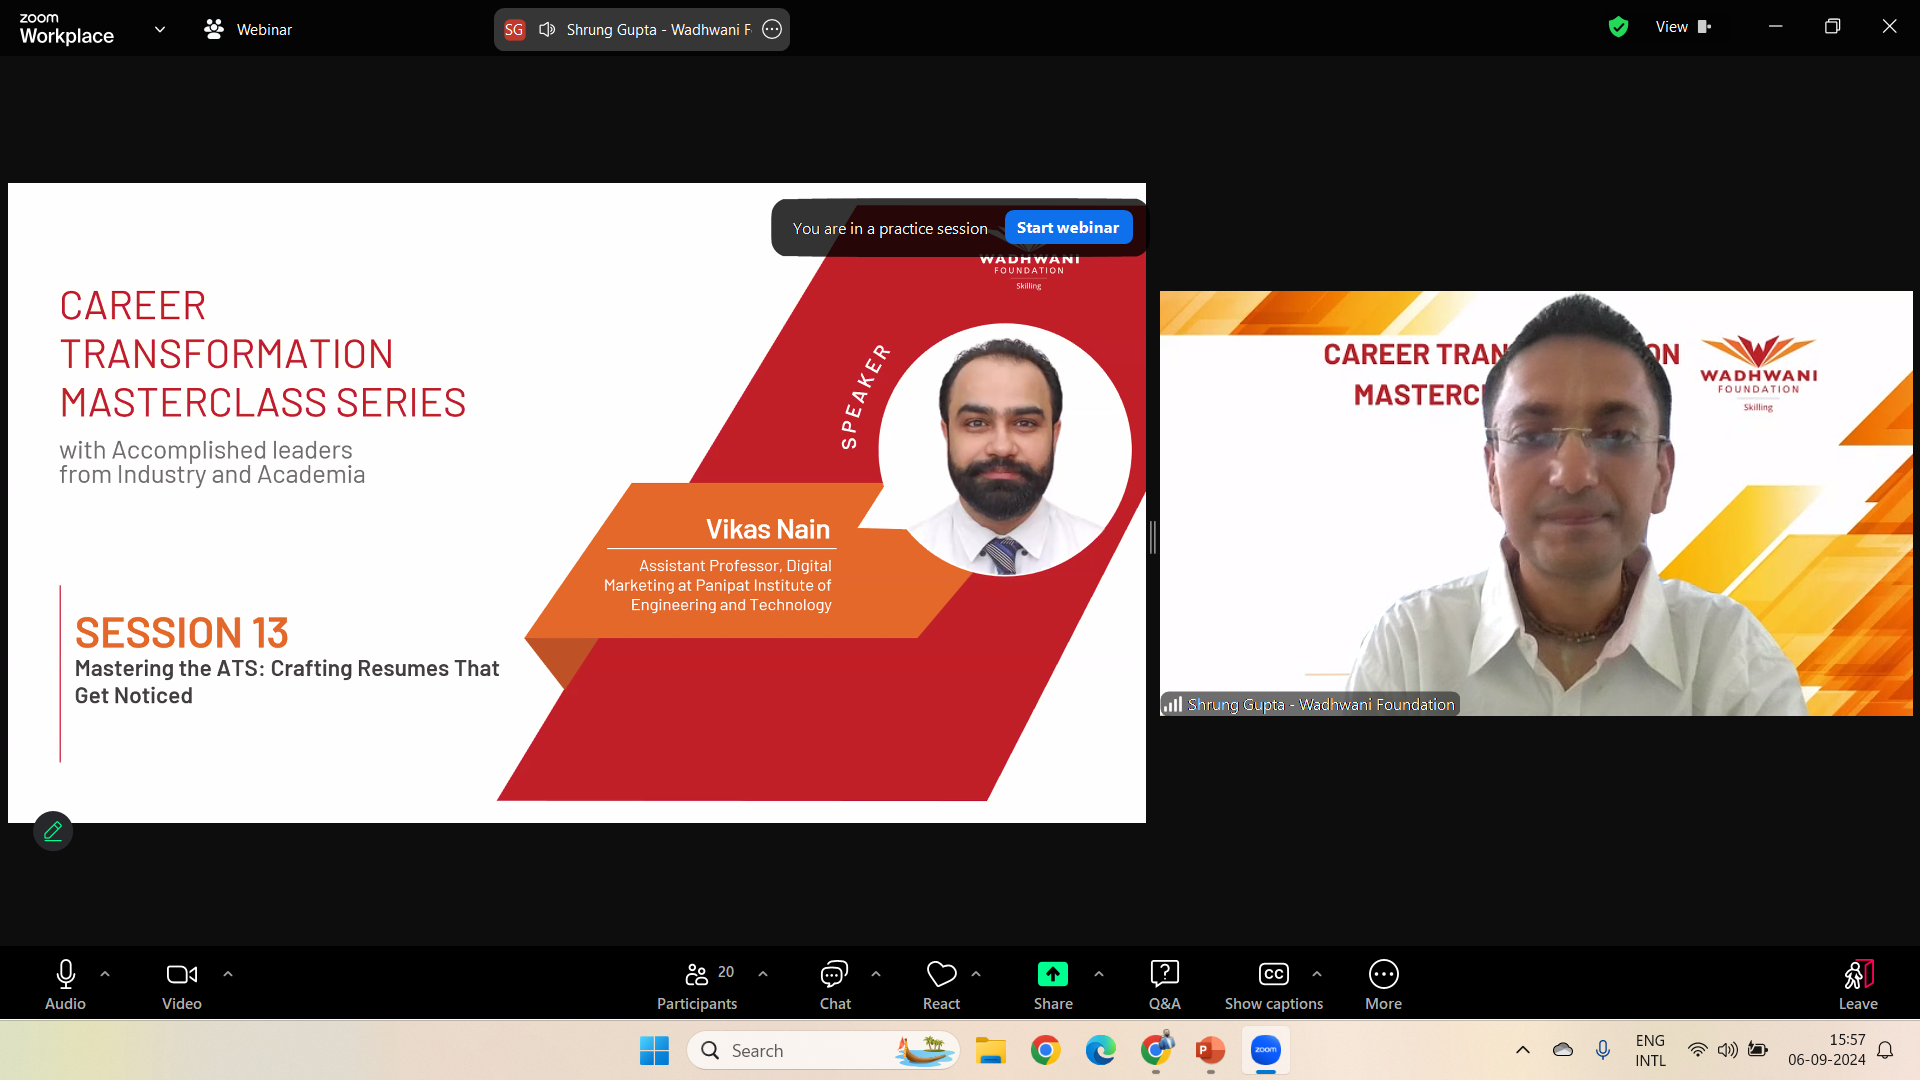Image resolution: width=1920 pixels, height=1080 pixels.
Task: Click the Leave meeting button
Action: (x=1858, y=984)
